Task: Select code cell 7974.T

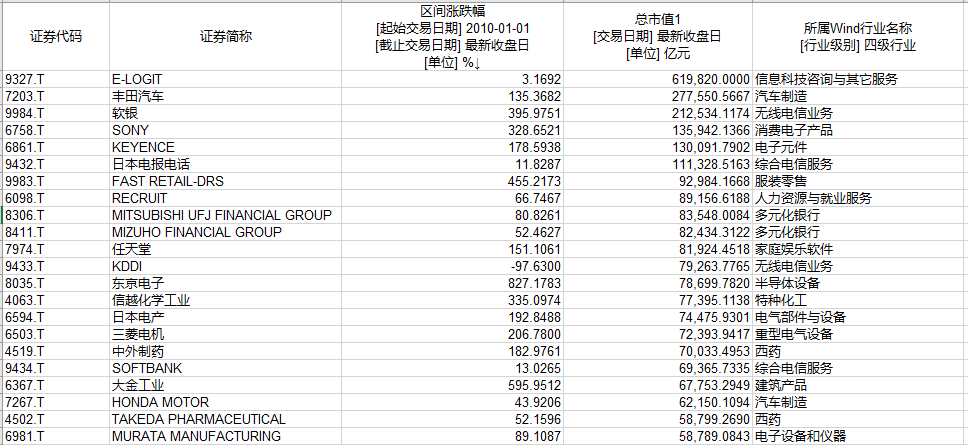Action: coord(56,249)
